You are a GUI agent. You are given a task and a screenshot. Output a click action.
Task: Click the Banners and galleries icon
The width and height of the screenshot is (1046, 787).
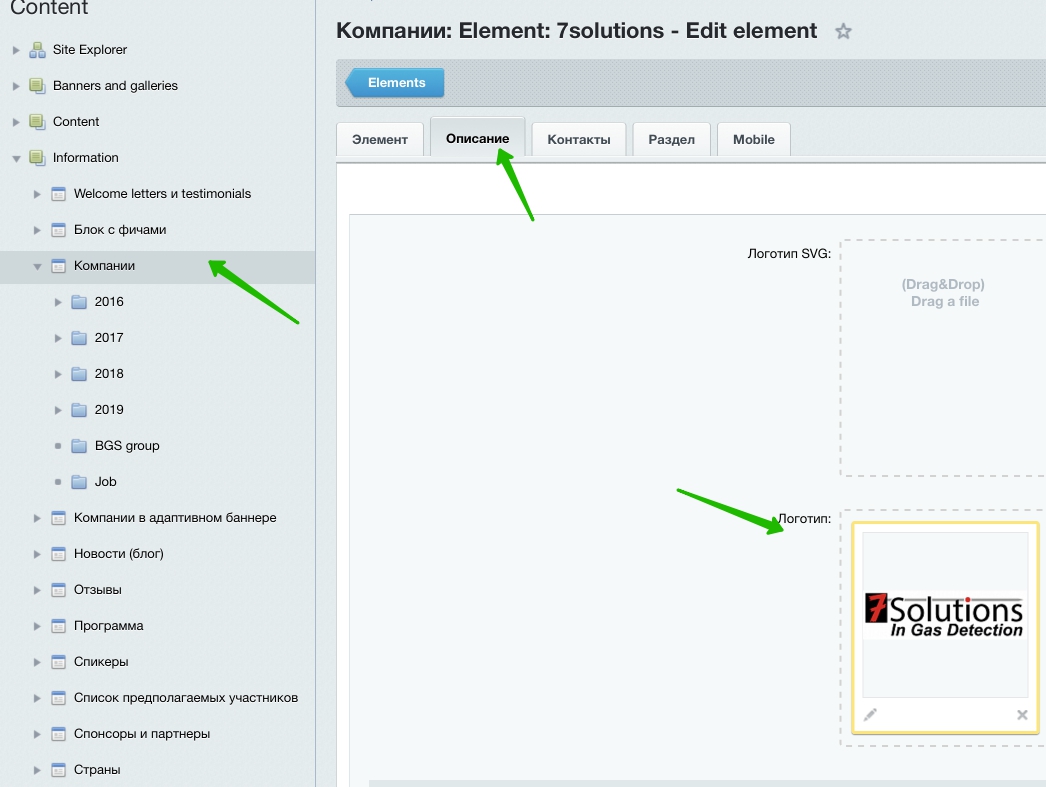[37, 86]
